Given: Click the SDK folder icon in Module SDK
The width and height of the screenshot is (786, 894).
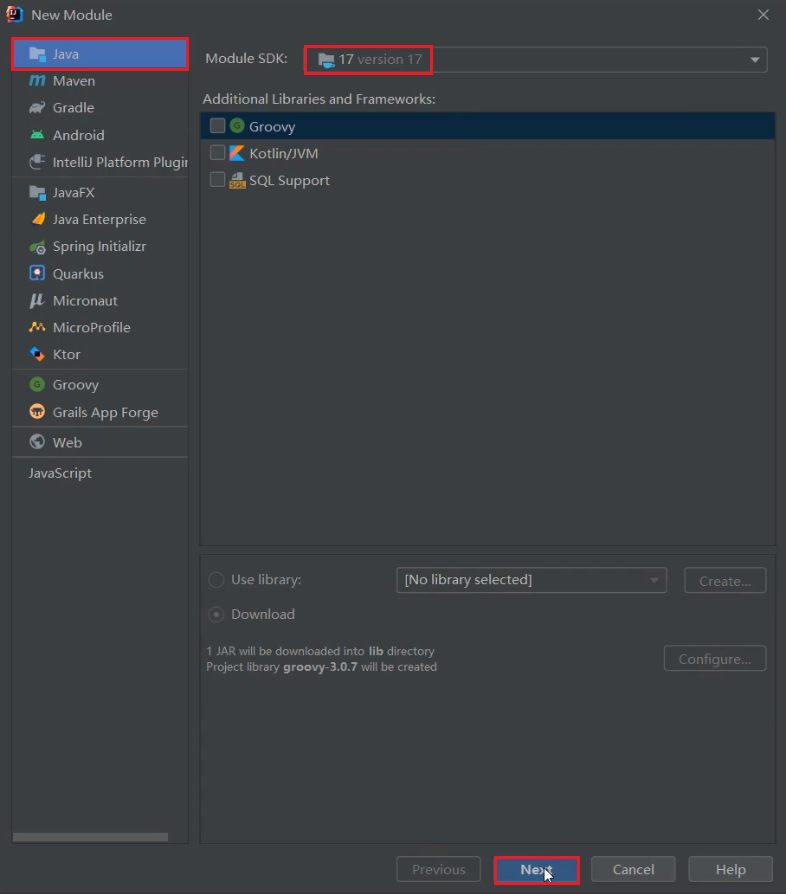Looking at the screenshot, I should point(326,59).
